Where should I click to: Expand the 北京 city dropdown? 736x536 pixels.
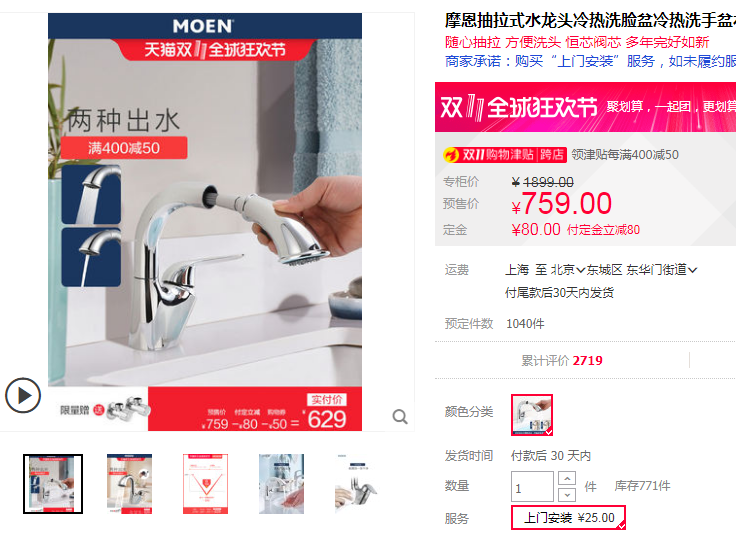click(x=567, y=270)
